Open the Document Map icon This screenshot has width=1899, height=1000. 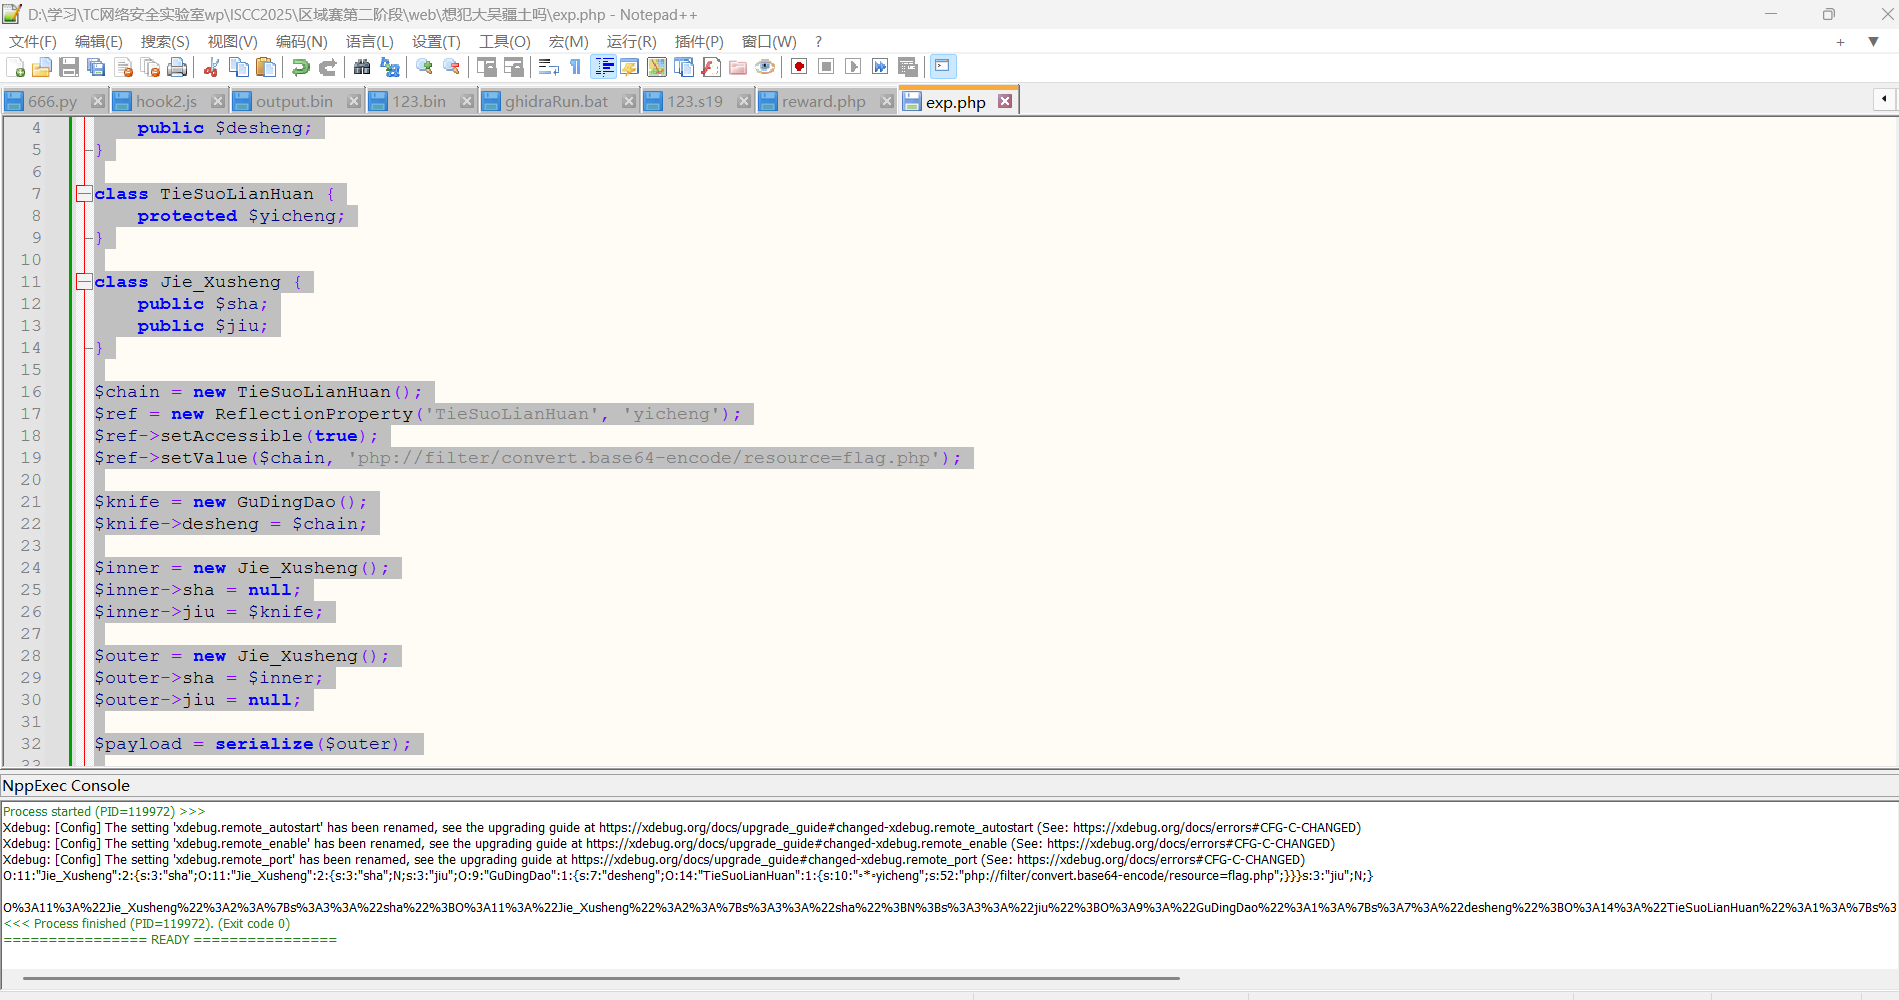[657, 67]
